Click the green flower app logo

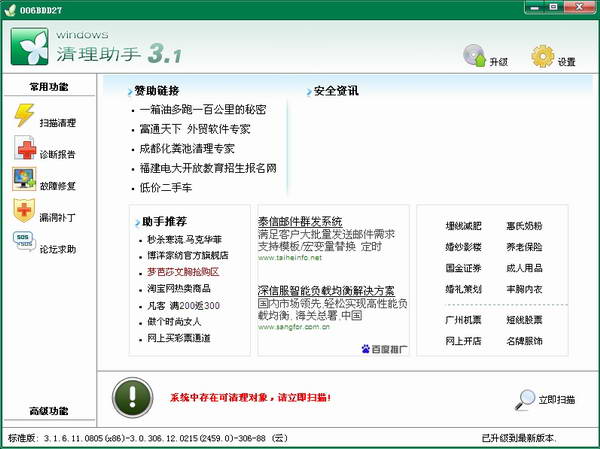tap(29, 46)
